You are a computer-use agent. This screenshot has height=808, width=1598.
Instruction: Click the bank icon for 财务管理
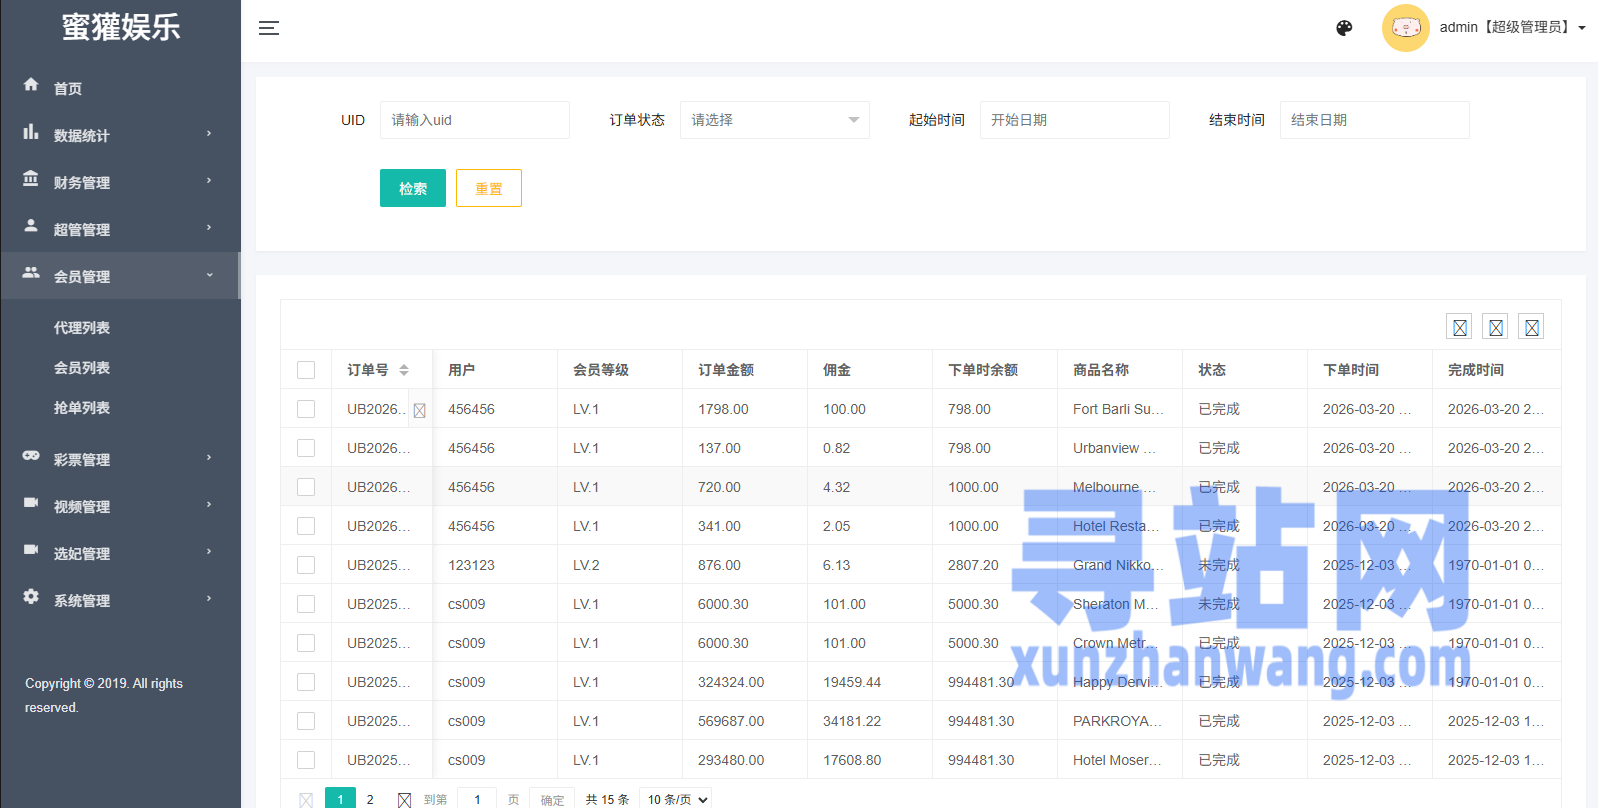tap(31, 179)
